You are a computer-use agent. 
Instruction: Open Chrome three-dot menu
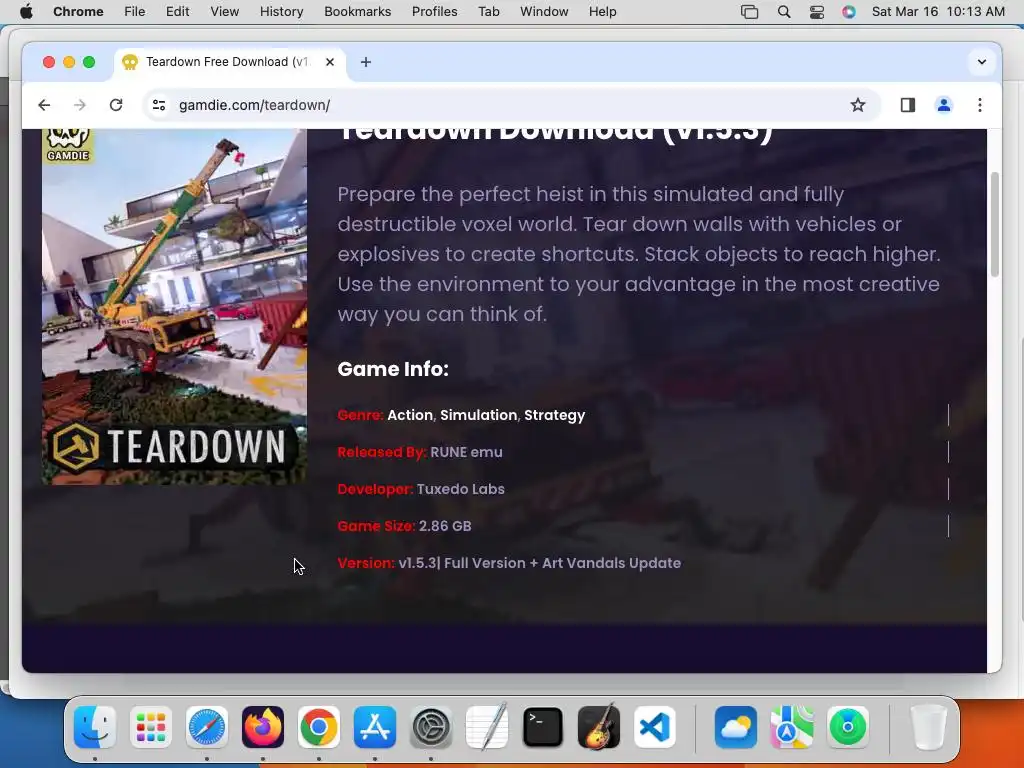(x=980, y=105)
